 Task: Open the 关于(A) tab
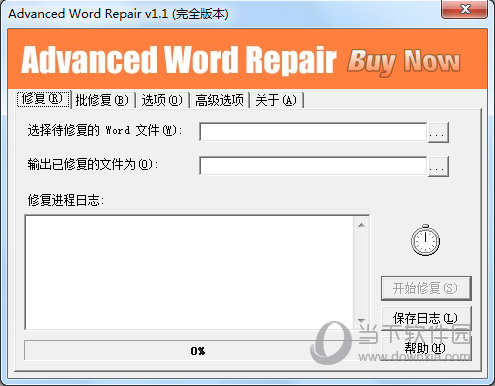[276, 100]
